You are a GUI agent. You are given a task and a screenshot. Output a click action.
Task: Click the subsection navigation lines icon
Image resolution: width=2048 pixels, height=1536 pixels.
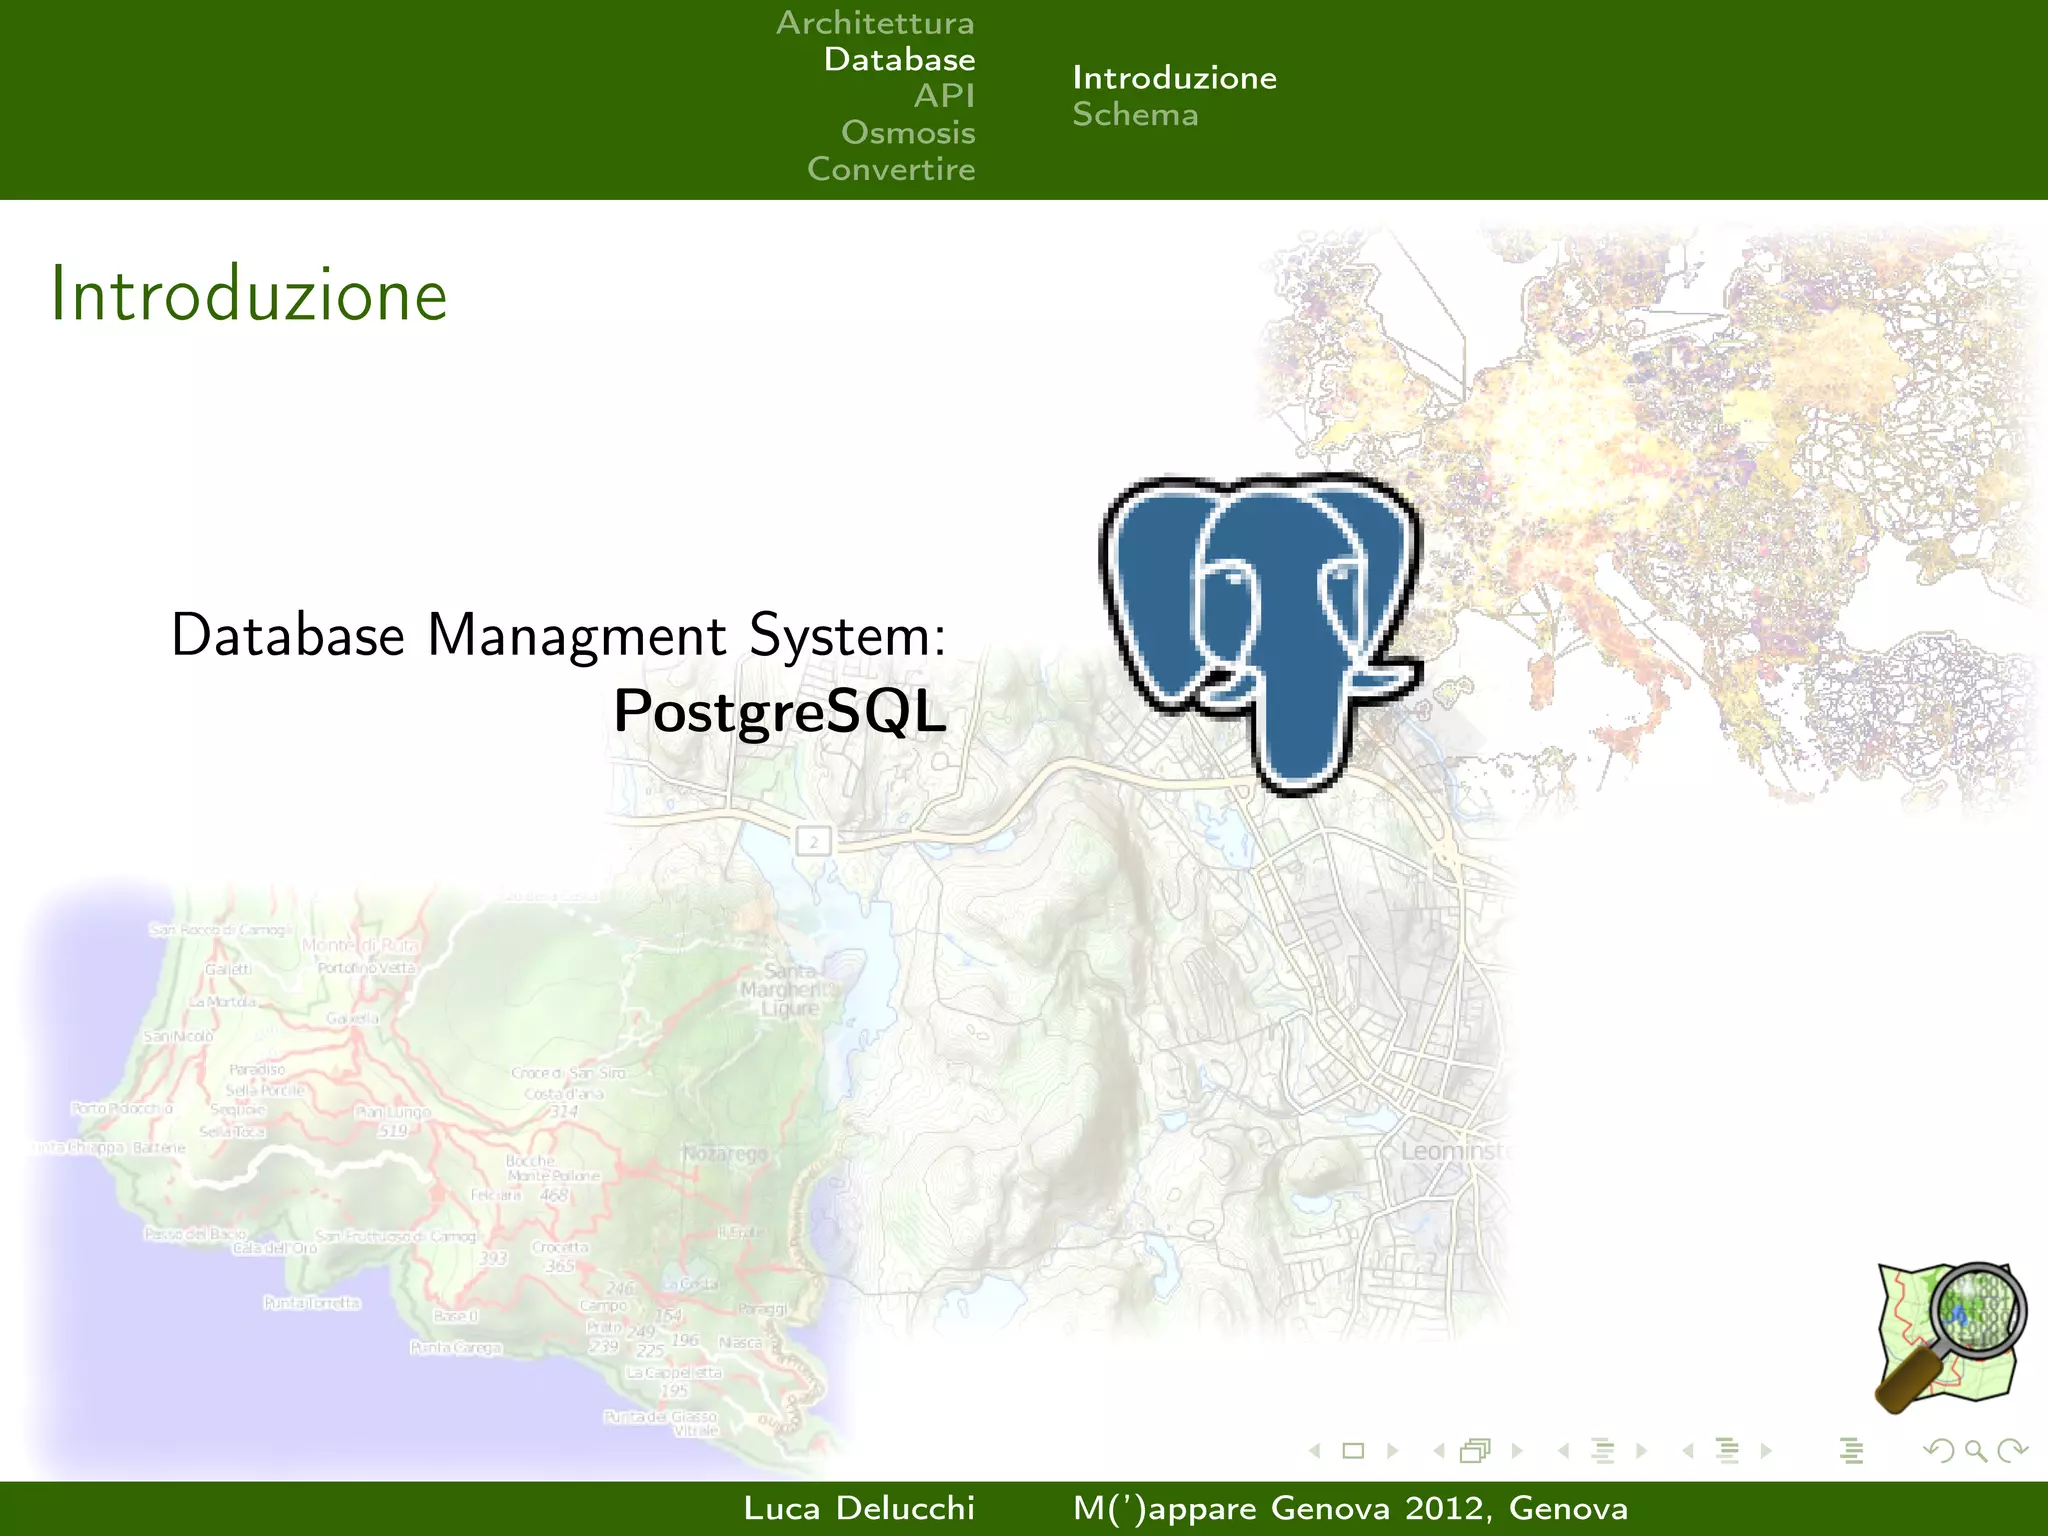1603,1450
